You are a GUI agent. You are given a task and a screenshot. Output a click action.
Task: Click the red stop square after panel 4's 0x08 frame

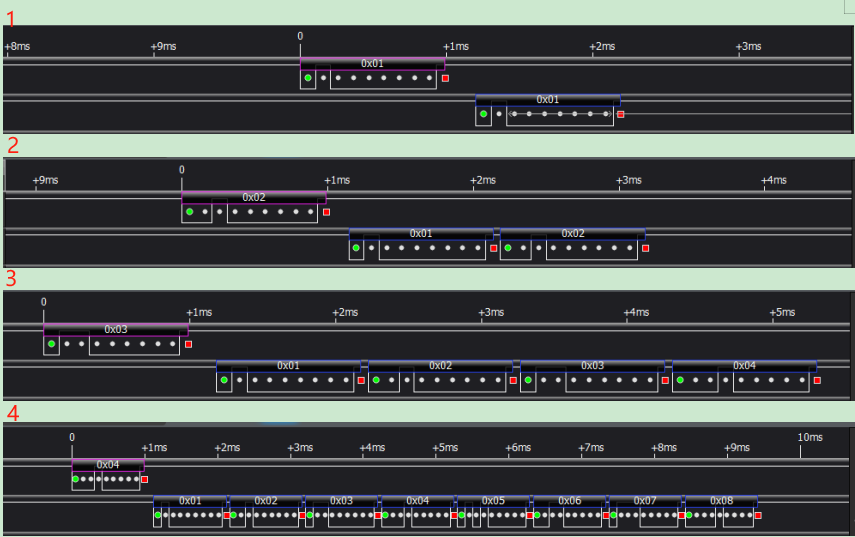[x=758, y=515]
